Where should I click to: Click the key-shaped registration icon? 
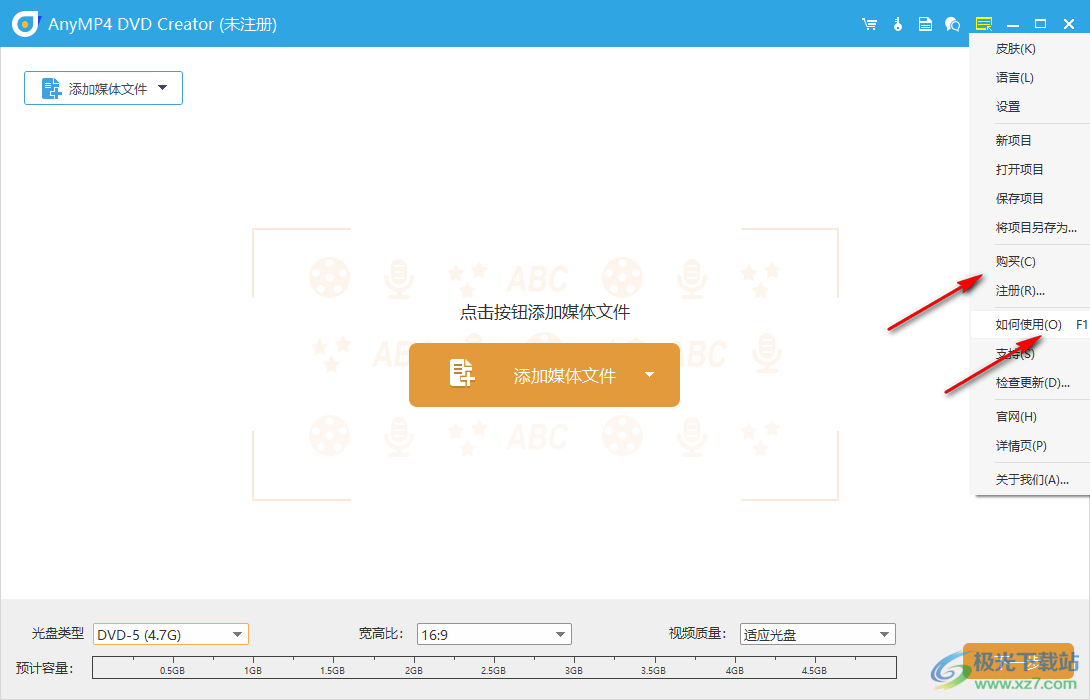tap(897, 23)
